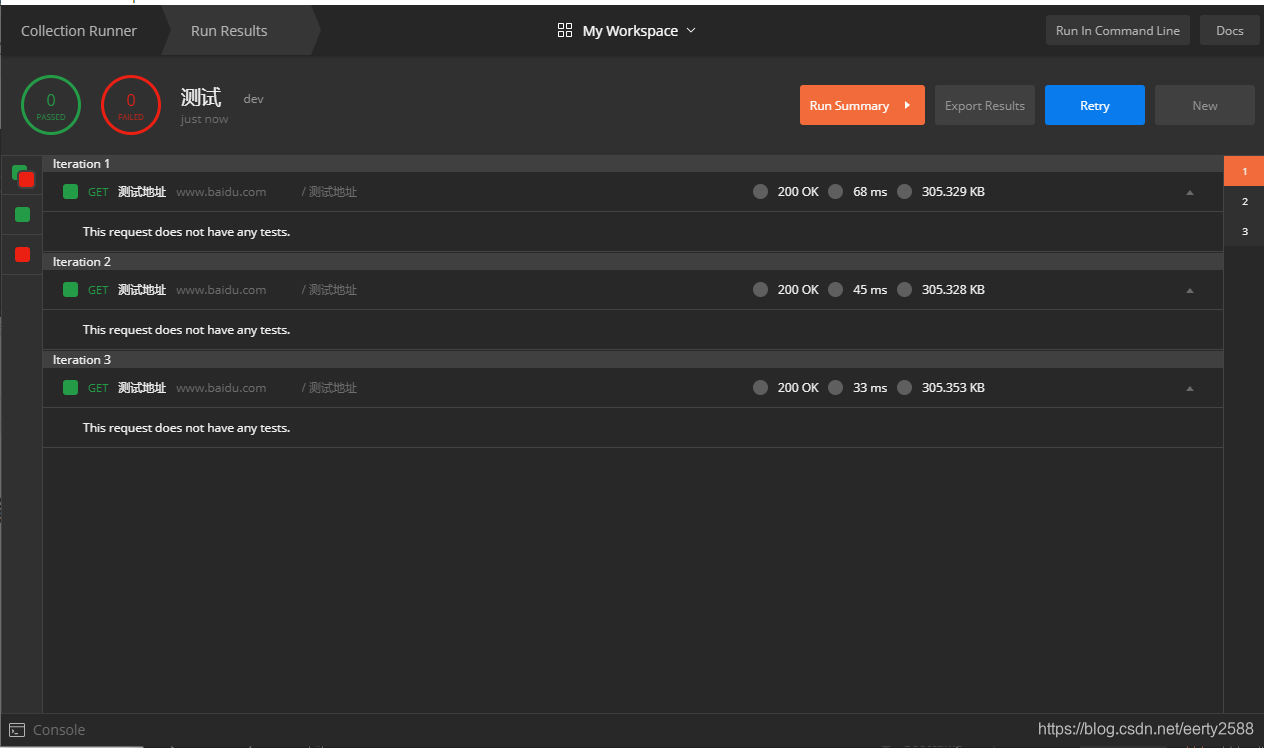Screen dimensions: 1264x748
Task: Click the / 测试地址 path in Iteration 3
Action: pos(329,388)
